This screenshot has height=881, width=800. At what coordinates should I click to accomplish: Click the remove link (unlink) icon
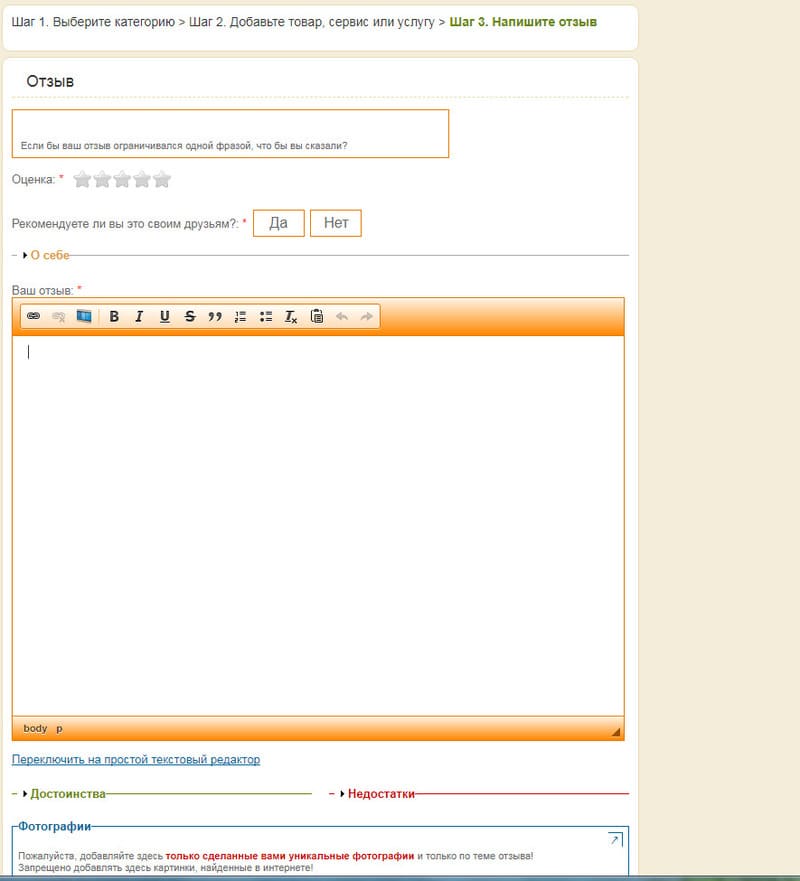[58, 317]
